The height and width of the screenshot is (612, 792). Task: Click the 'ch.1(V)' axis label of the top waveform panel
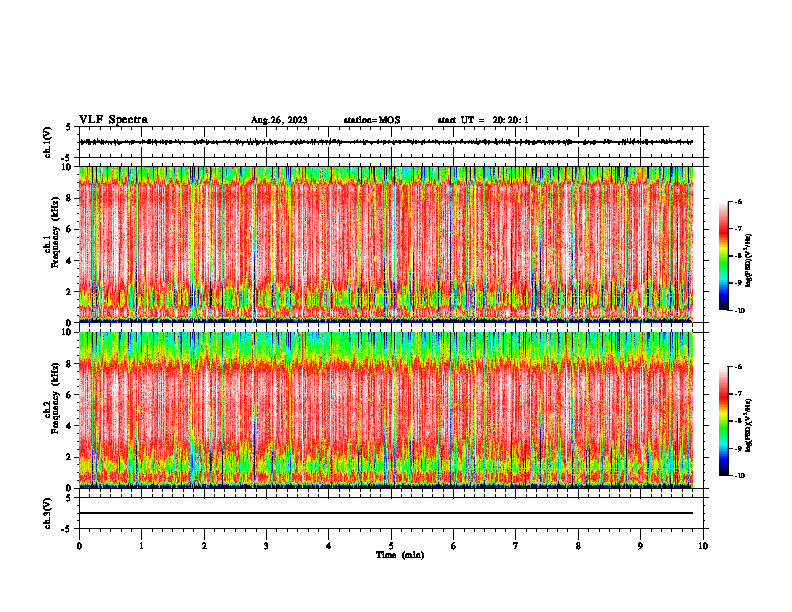click(x=48, y=142)
